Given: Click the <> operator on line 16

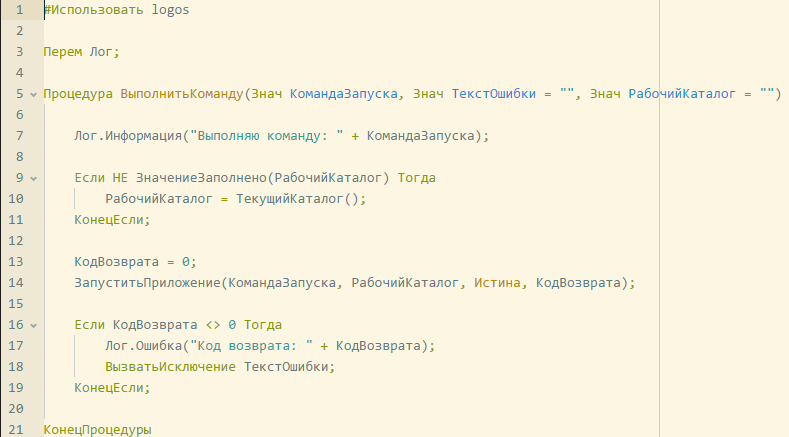Looking at the screenshot, I should [x=213, y=325].
